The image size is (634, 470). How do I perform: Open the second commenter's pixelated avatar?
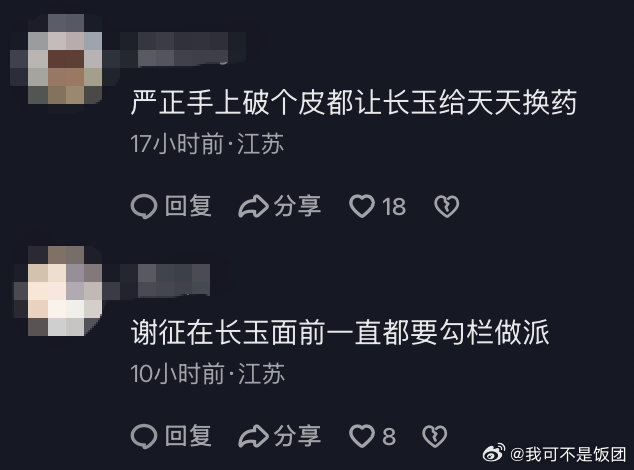click(x=65, y=290)
